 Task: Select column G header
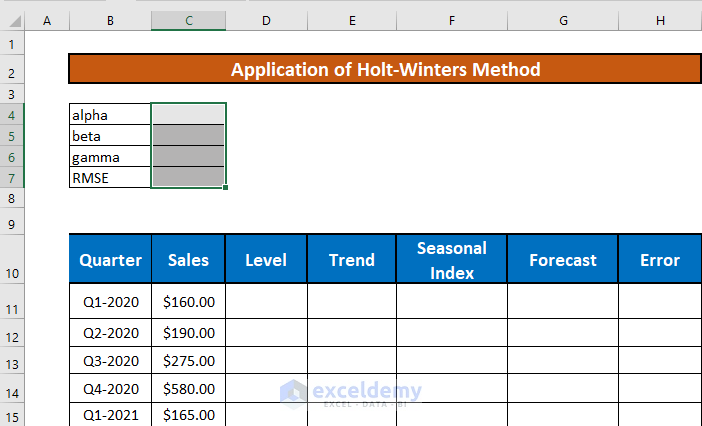[563, 21]
